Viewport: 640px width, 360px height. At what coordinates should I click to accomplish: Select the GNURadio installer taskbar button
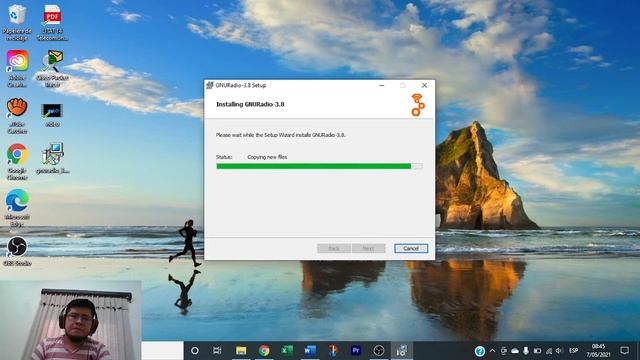click(x=402, y=351)
